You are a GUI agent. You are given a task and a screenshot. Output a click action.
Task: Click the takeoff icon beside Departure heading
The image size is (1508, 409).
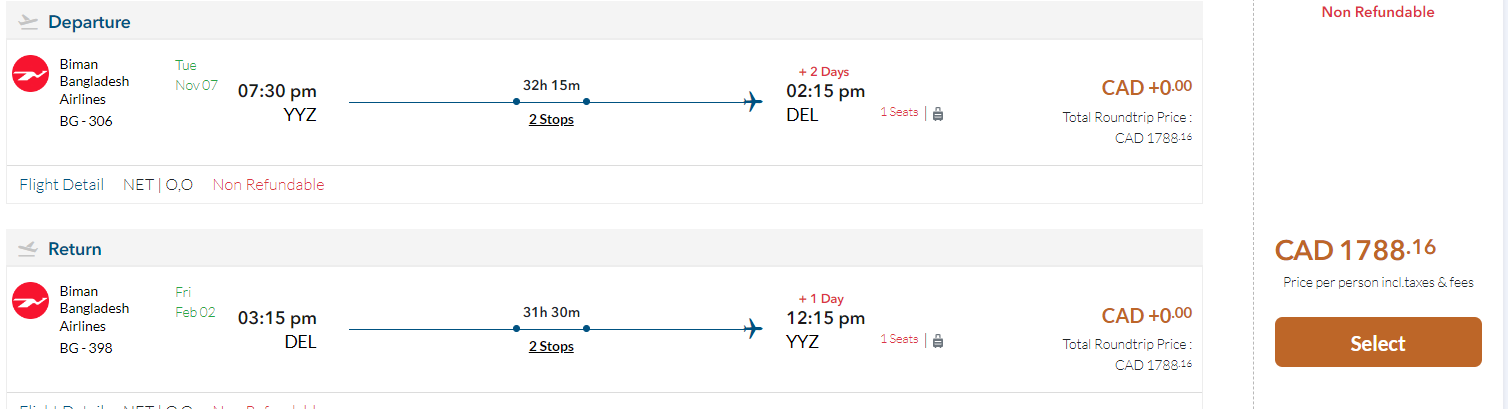[28, 22]
